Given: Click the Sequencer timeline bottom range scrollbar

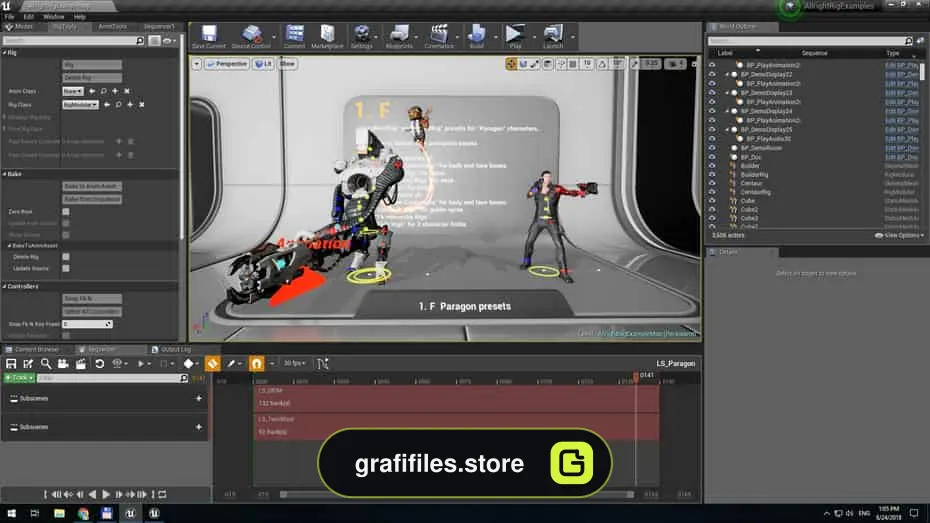Looking at the screenshot, I should pyautogui.click(x=456, y=494).
